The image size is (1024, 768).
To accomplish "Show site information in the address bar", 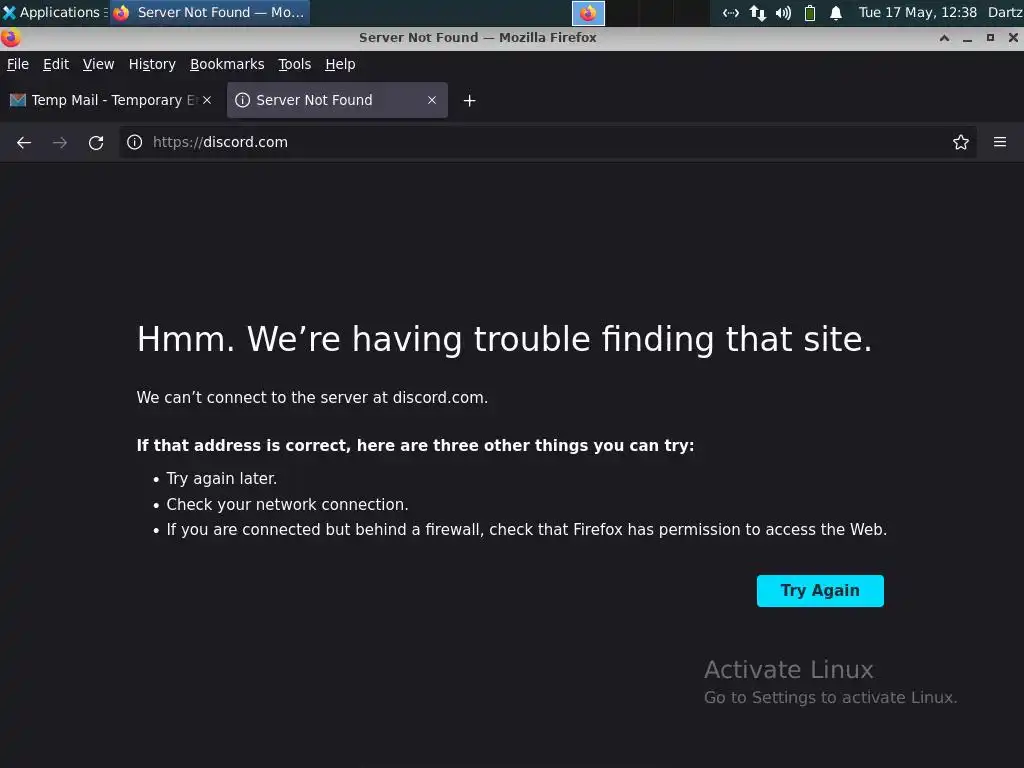I will click(135, 142).
